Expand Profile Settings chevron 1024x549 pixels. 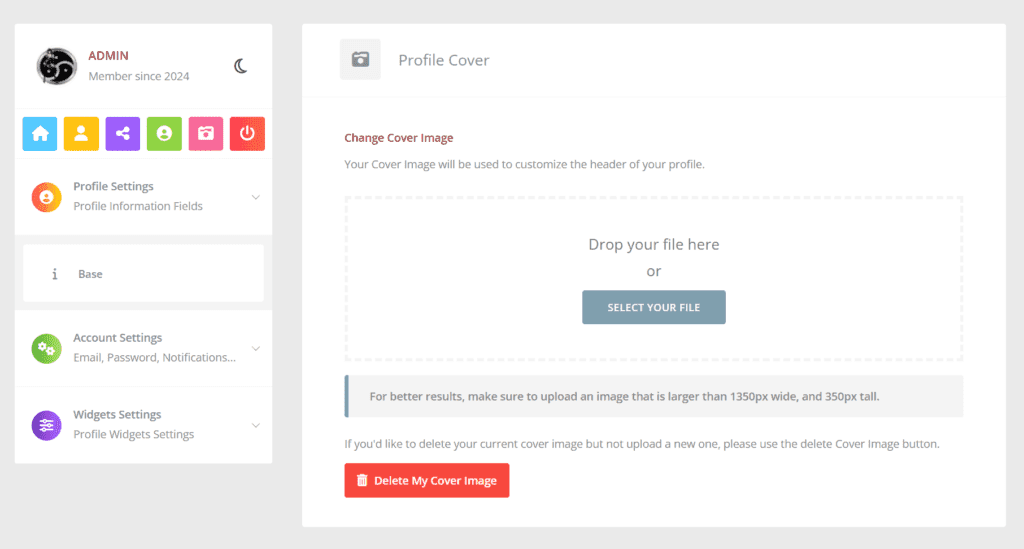[x=256, y=197]
